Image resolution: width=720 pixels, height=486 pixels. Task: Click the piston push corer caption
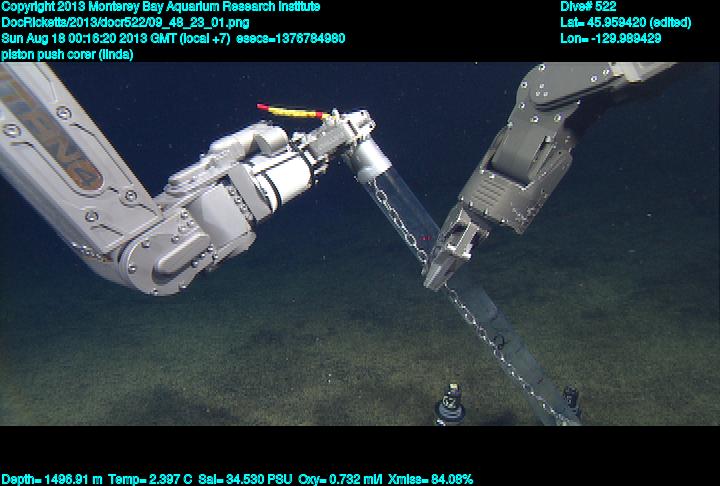tap(67, 54)
